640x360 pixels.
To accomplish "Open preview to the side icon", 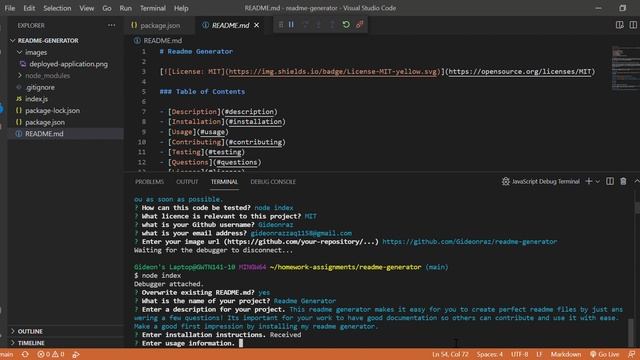I will pyautogui.click(x=620, y=25).
